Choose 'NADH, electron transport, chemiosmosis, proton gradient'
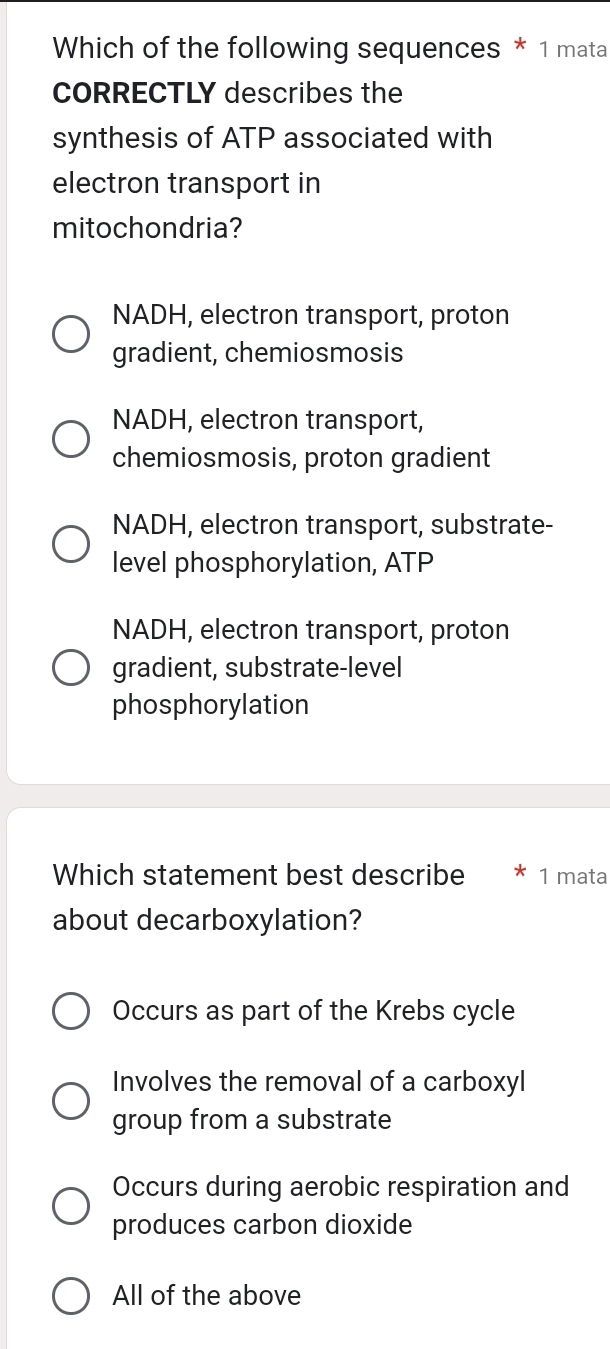Viewport: 610px width, 1349px height. pos(71,438)
